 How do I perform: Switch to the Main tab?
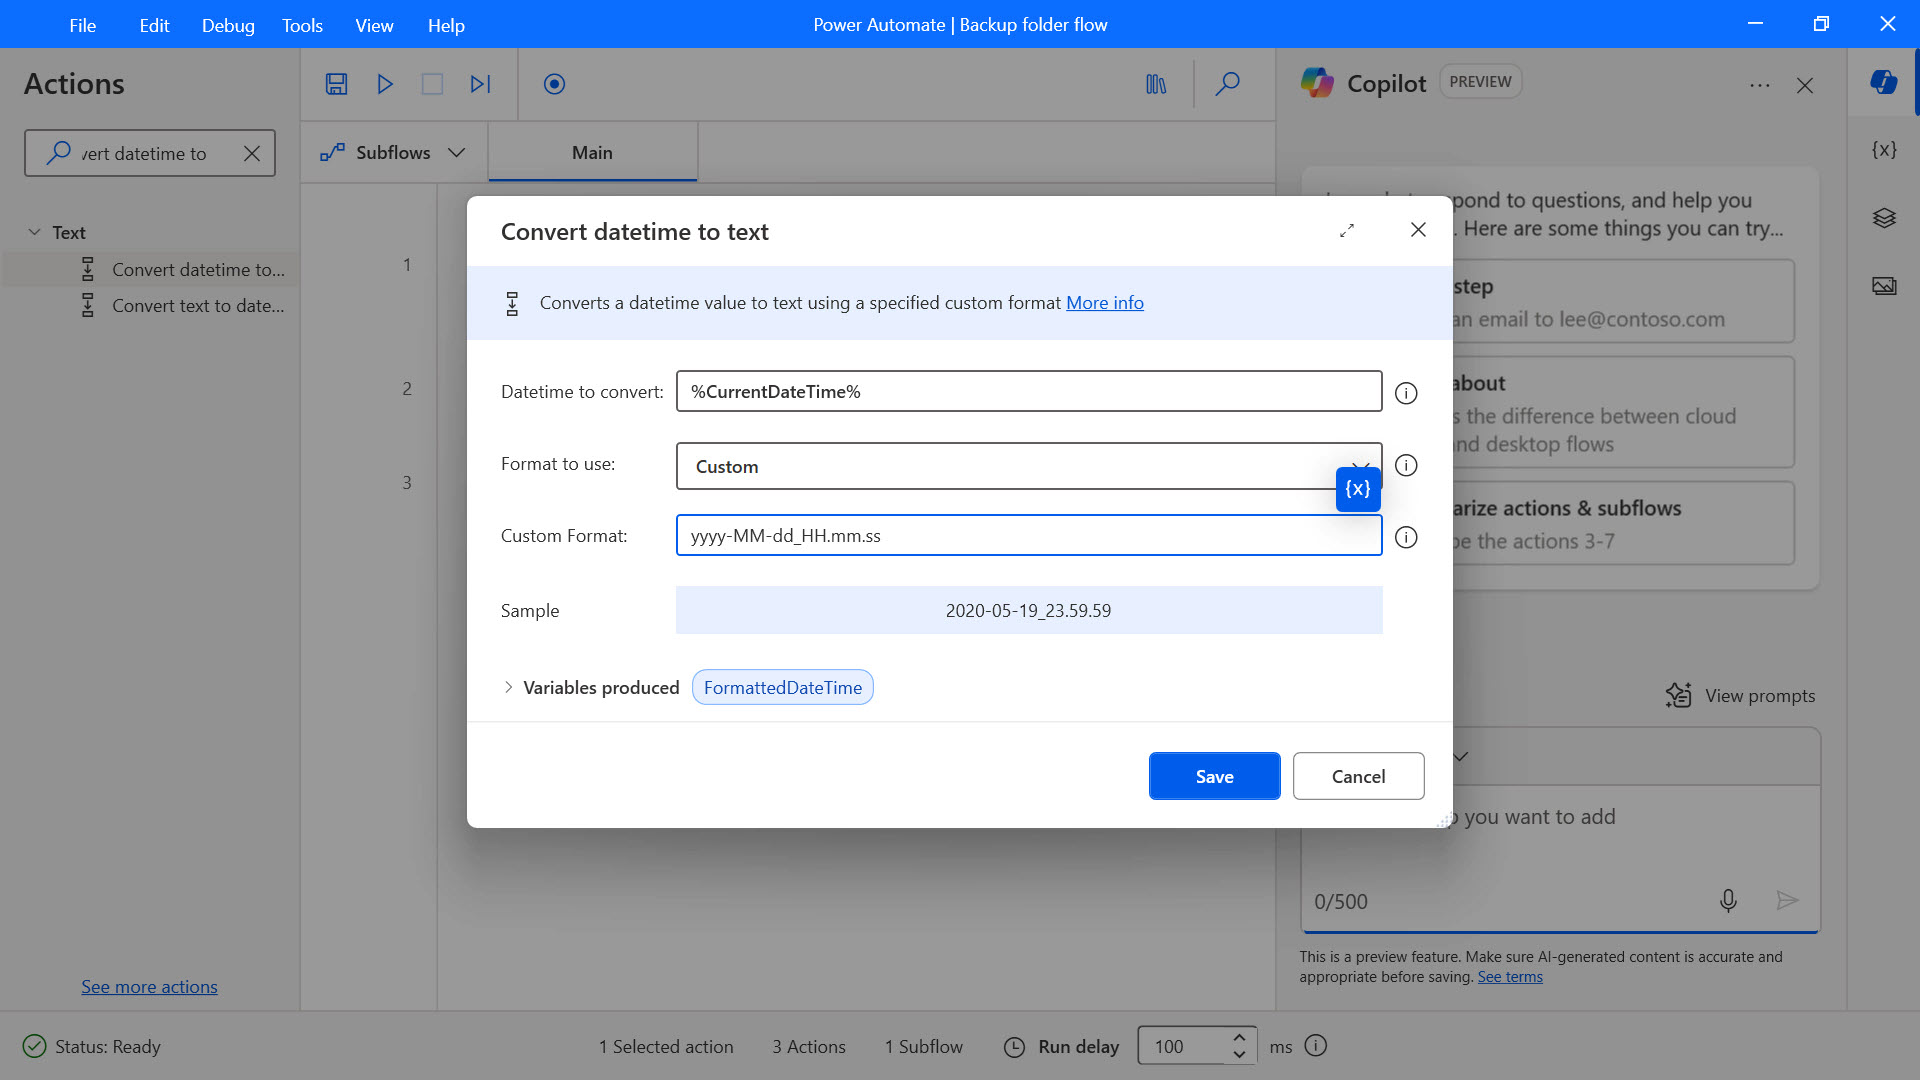tap(592, 152)
